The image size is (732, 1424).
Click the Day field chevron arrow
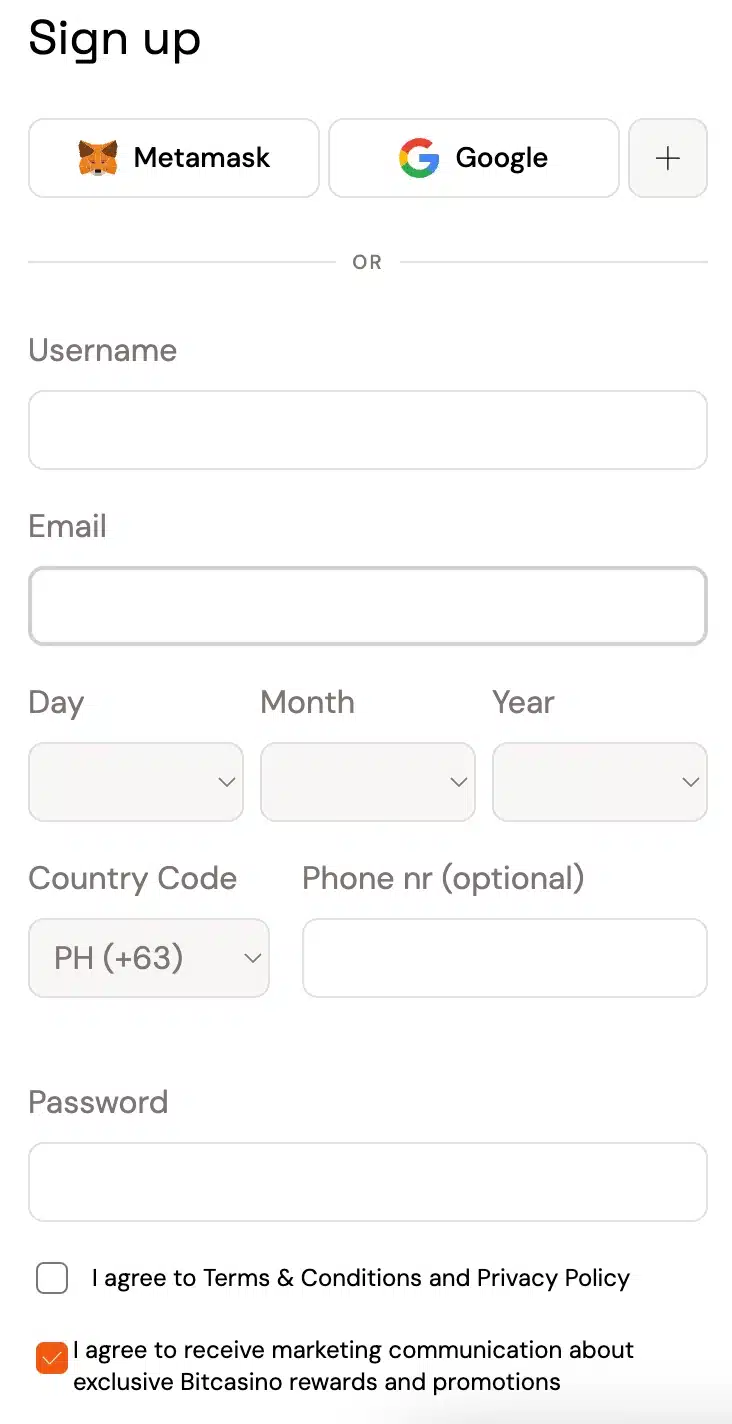coord(227,782)
